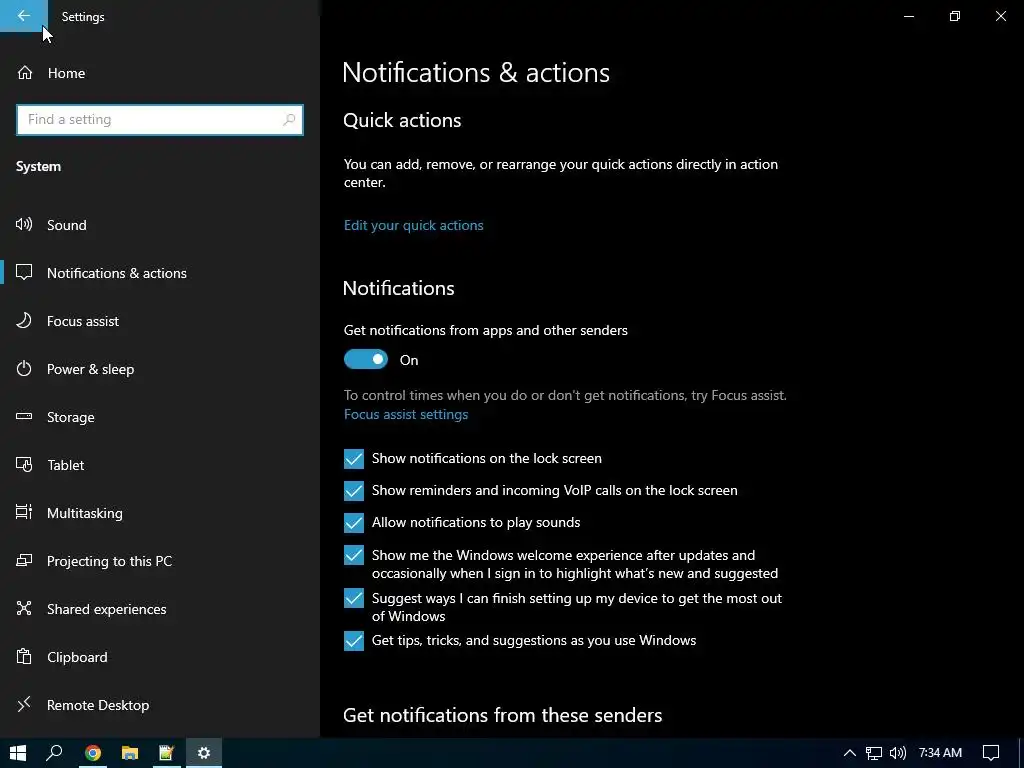Show hidden tray icons chevron
1024x768 pixels.
click(x=850, y=753)
